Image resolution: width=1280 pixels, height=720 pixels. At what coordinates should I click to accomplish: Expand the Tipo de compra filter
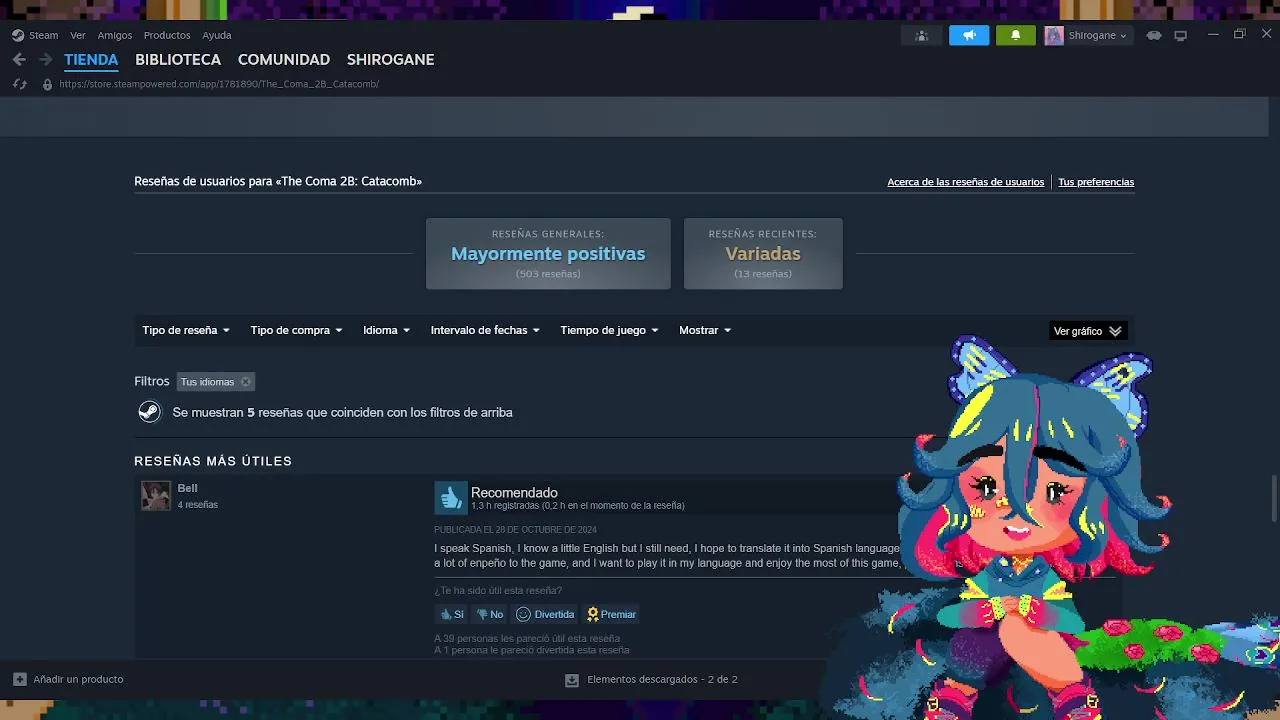(x=296, y=330)
